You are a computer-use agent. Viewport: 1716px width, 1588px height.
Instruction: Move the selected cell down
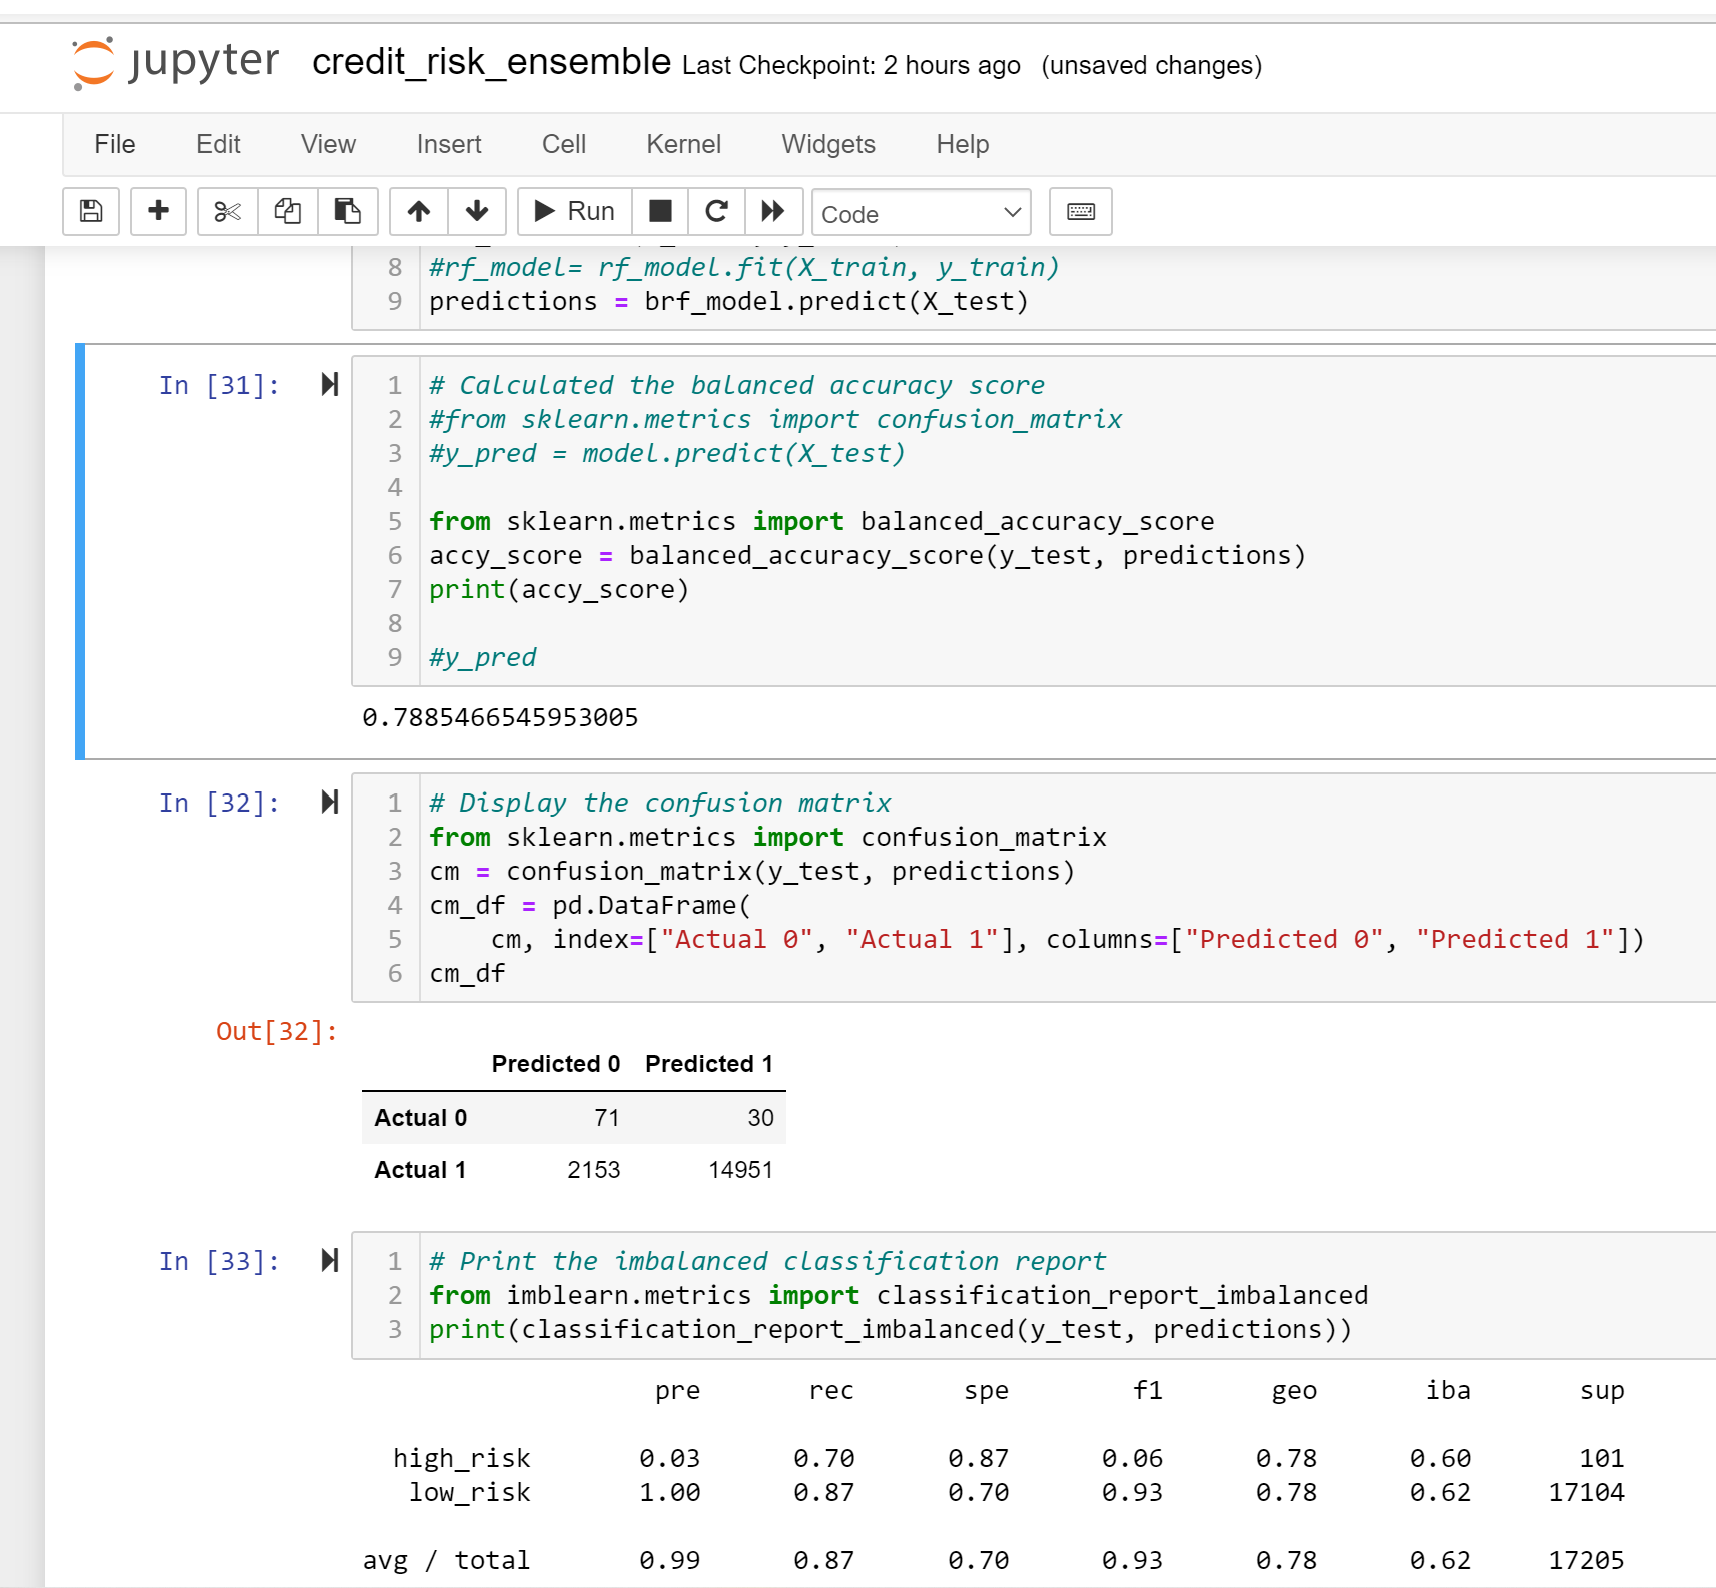(477, 211)
